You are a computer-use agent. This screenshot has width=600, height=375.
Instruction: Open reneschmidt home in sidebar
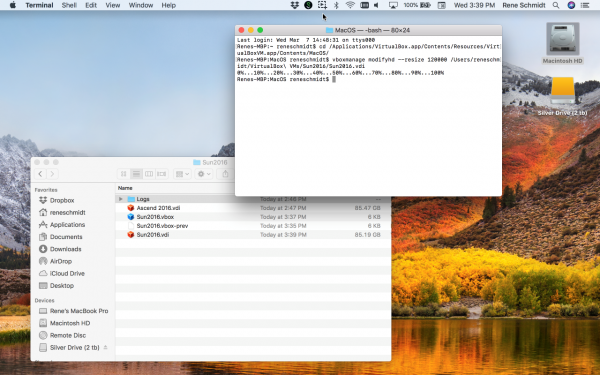point(62,212)
